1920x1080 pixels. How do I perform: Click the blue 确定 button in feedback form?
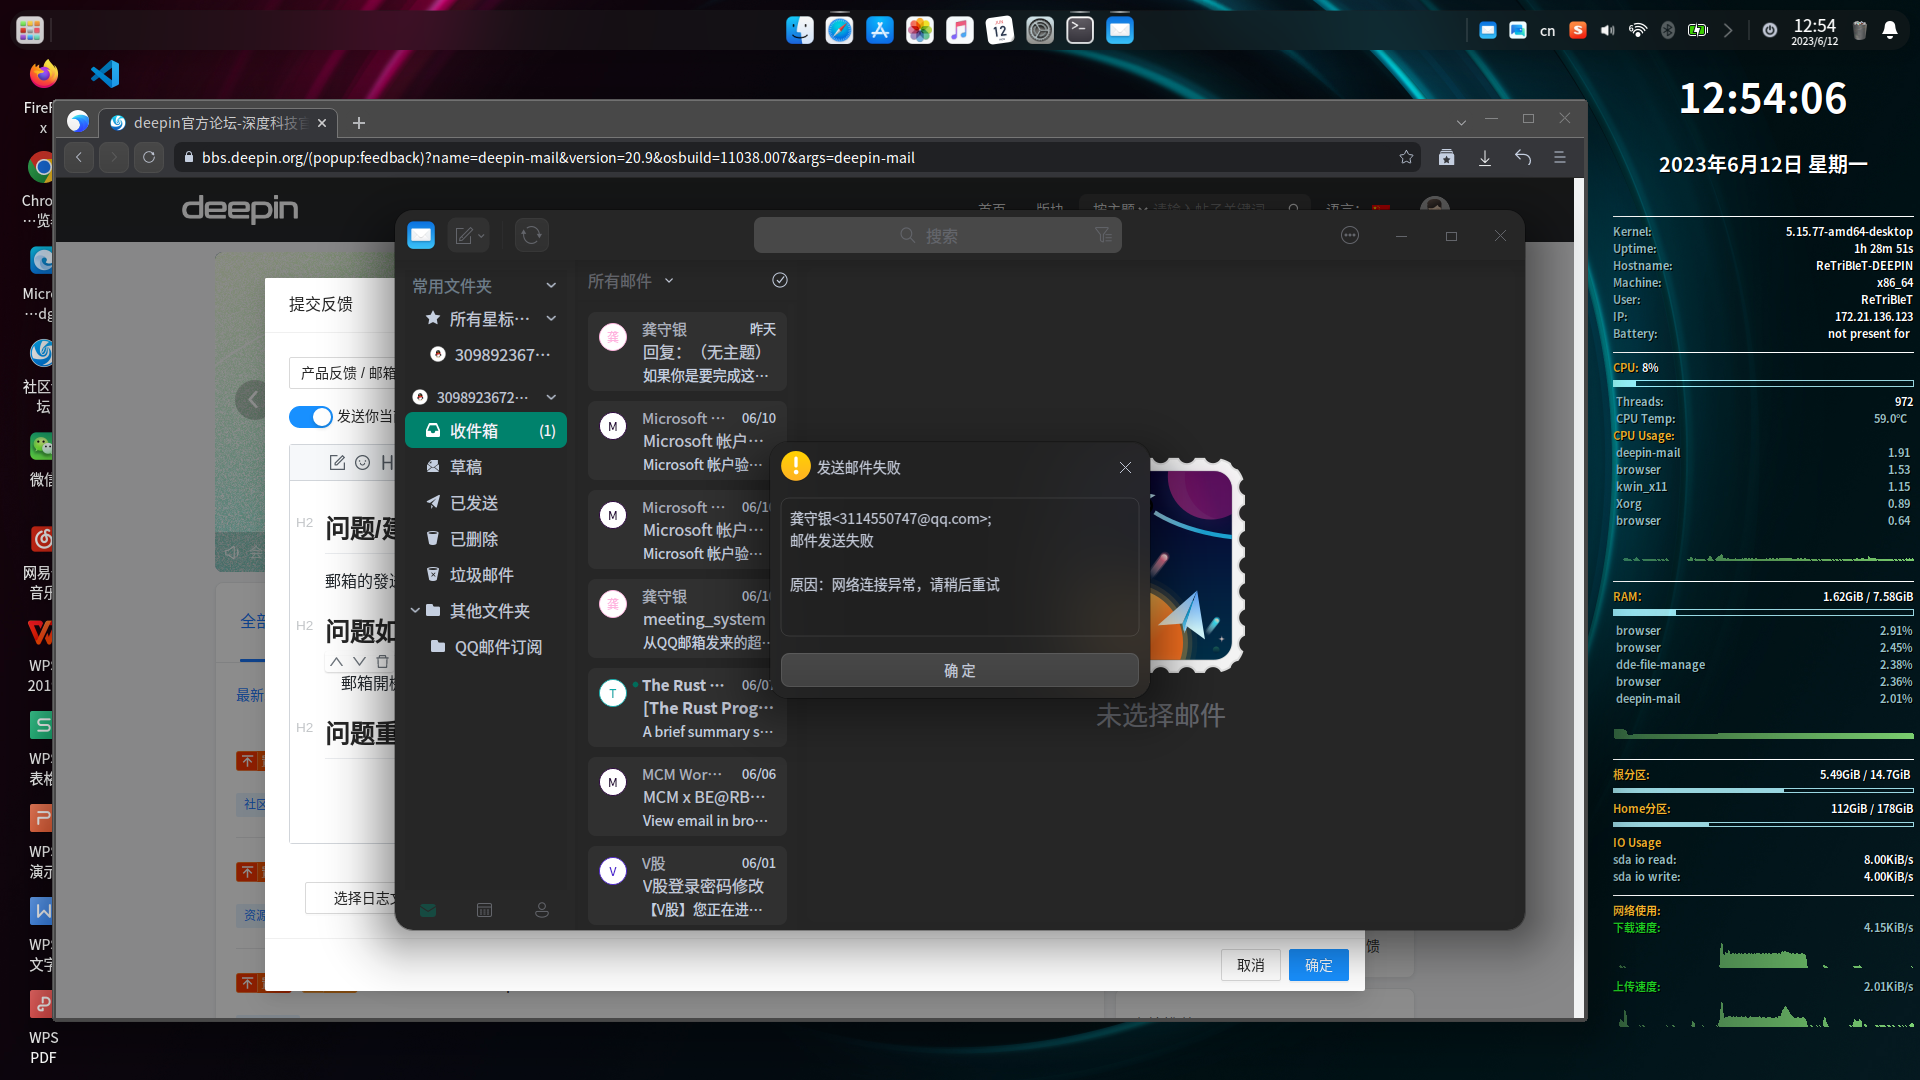1318,965
